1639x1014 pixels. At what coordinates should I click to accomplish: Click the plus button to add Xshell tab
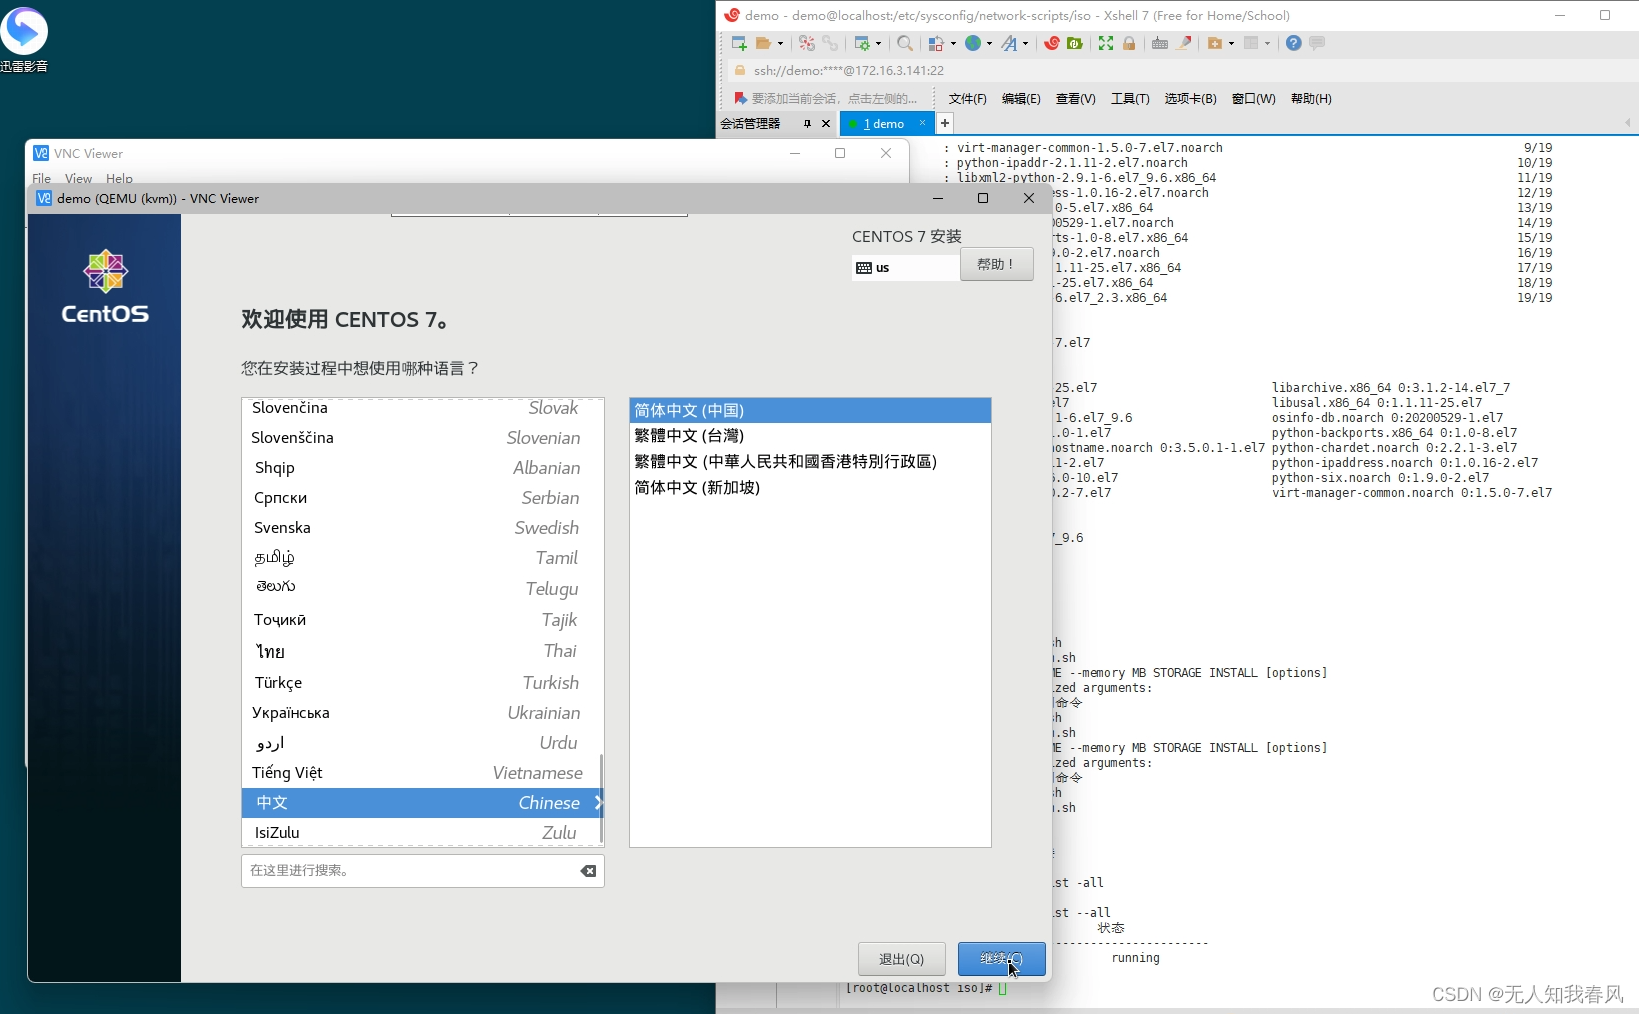click(944, 123)
